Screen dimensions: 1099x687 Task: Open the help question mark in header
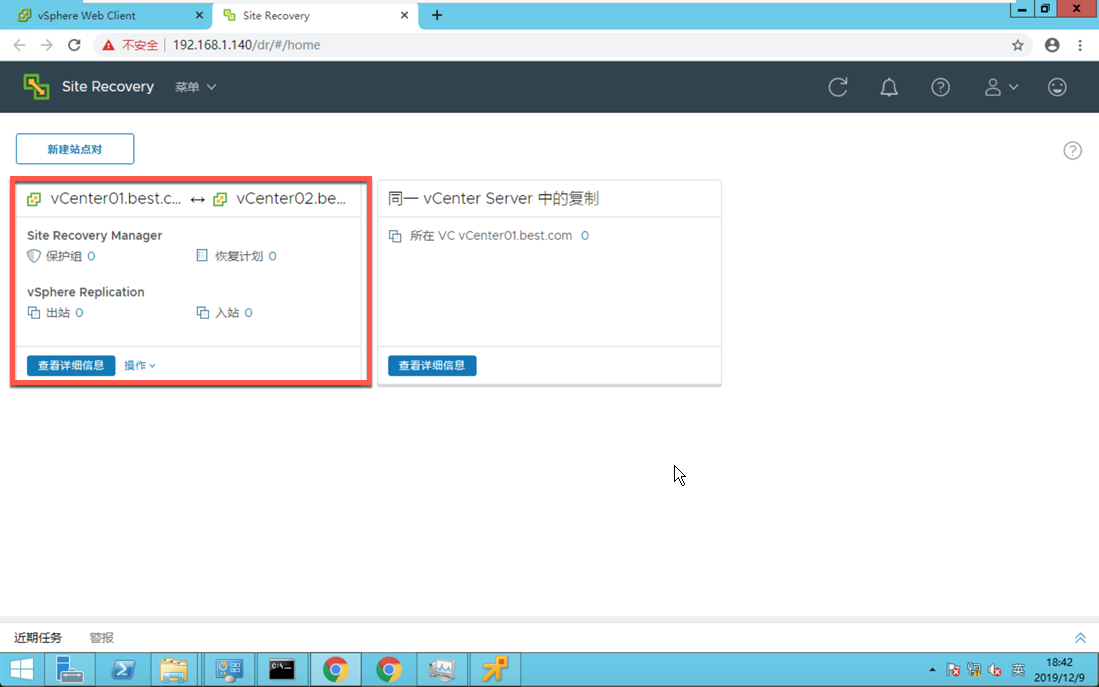click(940, 87)
